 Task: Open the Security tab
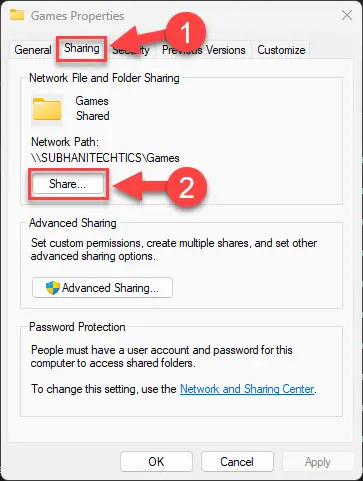132,50
